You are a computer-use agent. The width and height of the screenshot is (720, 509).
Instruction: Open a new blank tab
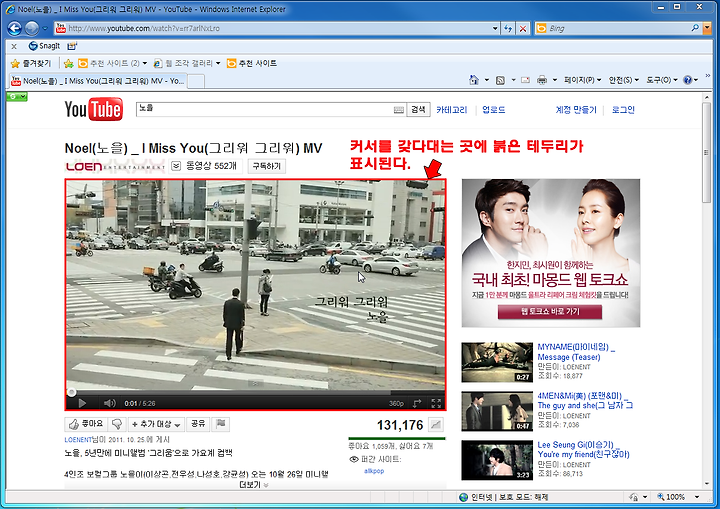coord(196,81)
